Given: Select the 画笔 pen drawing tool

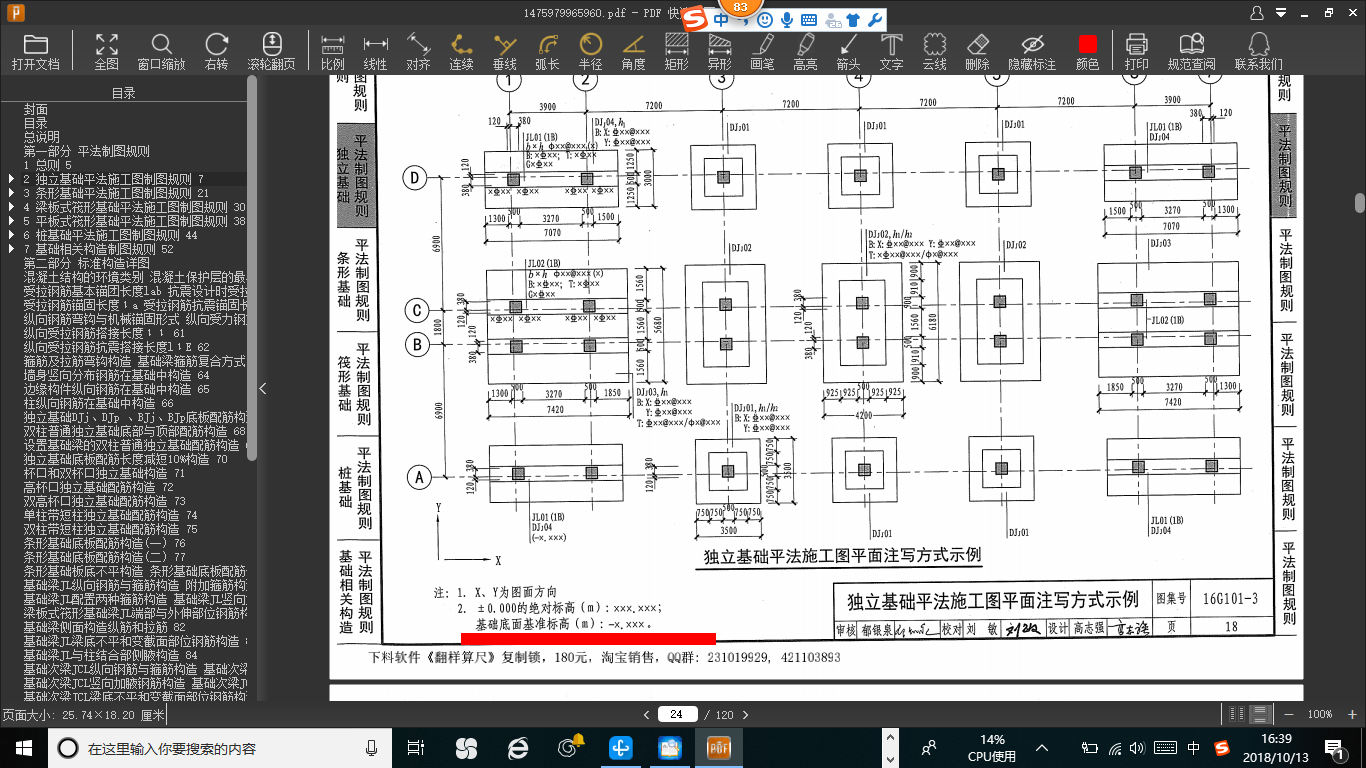Looking at the screenshot, I should click(x=763, y=52).
